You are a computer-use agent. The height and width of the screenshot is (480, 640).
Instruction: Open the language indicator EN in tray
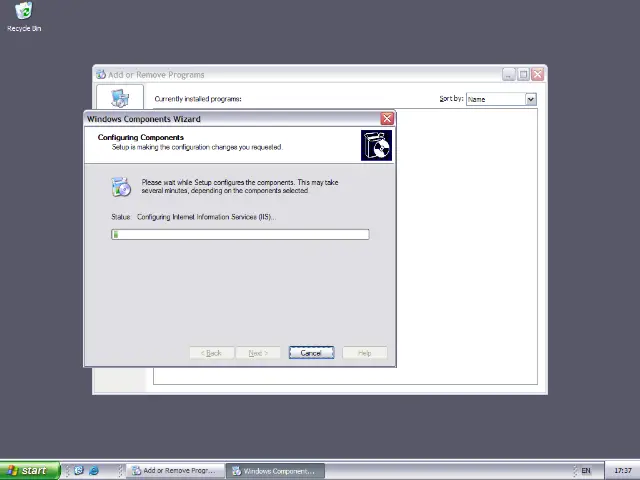(x=586, y=470)
